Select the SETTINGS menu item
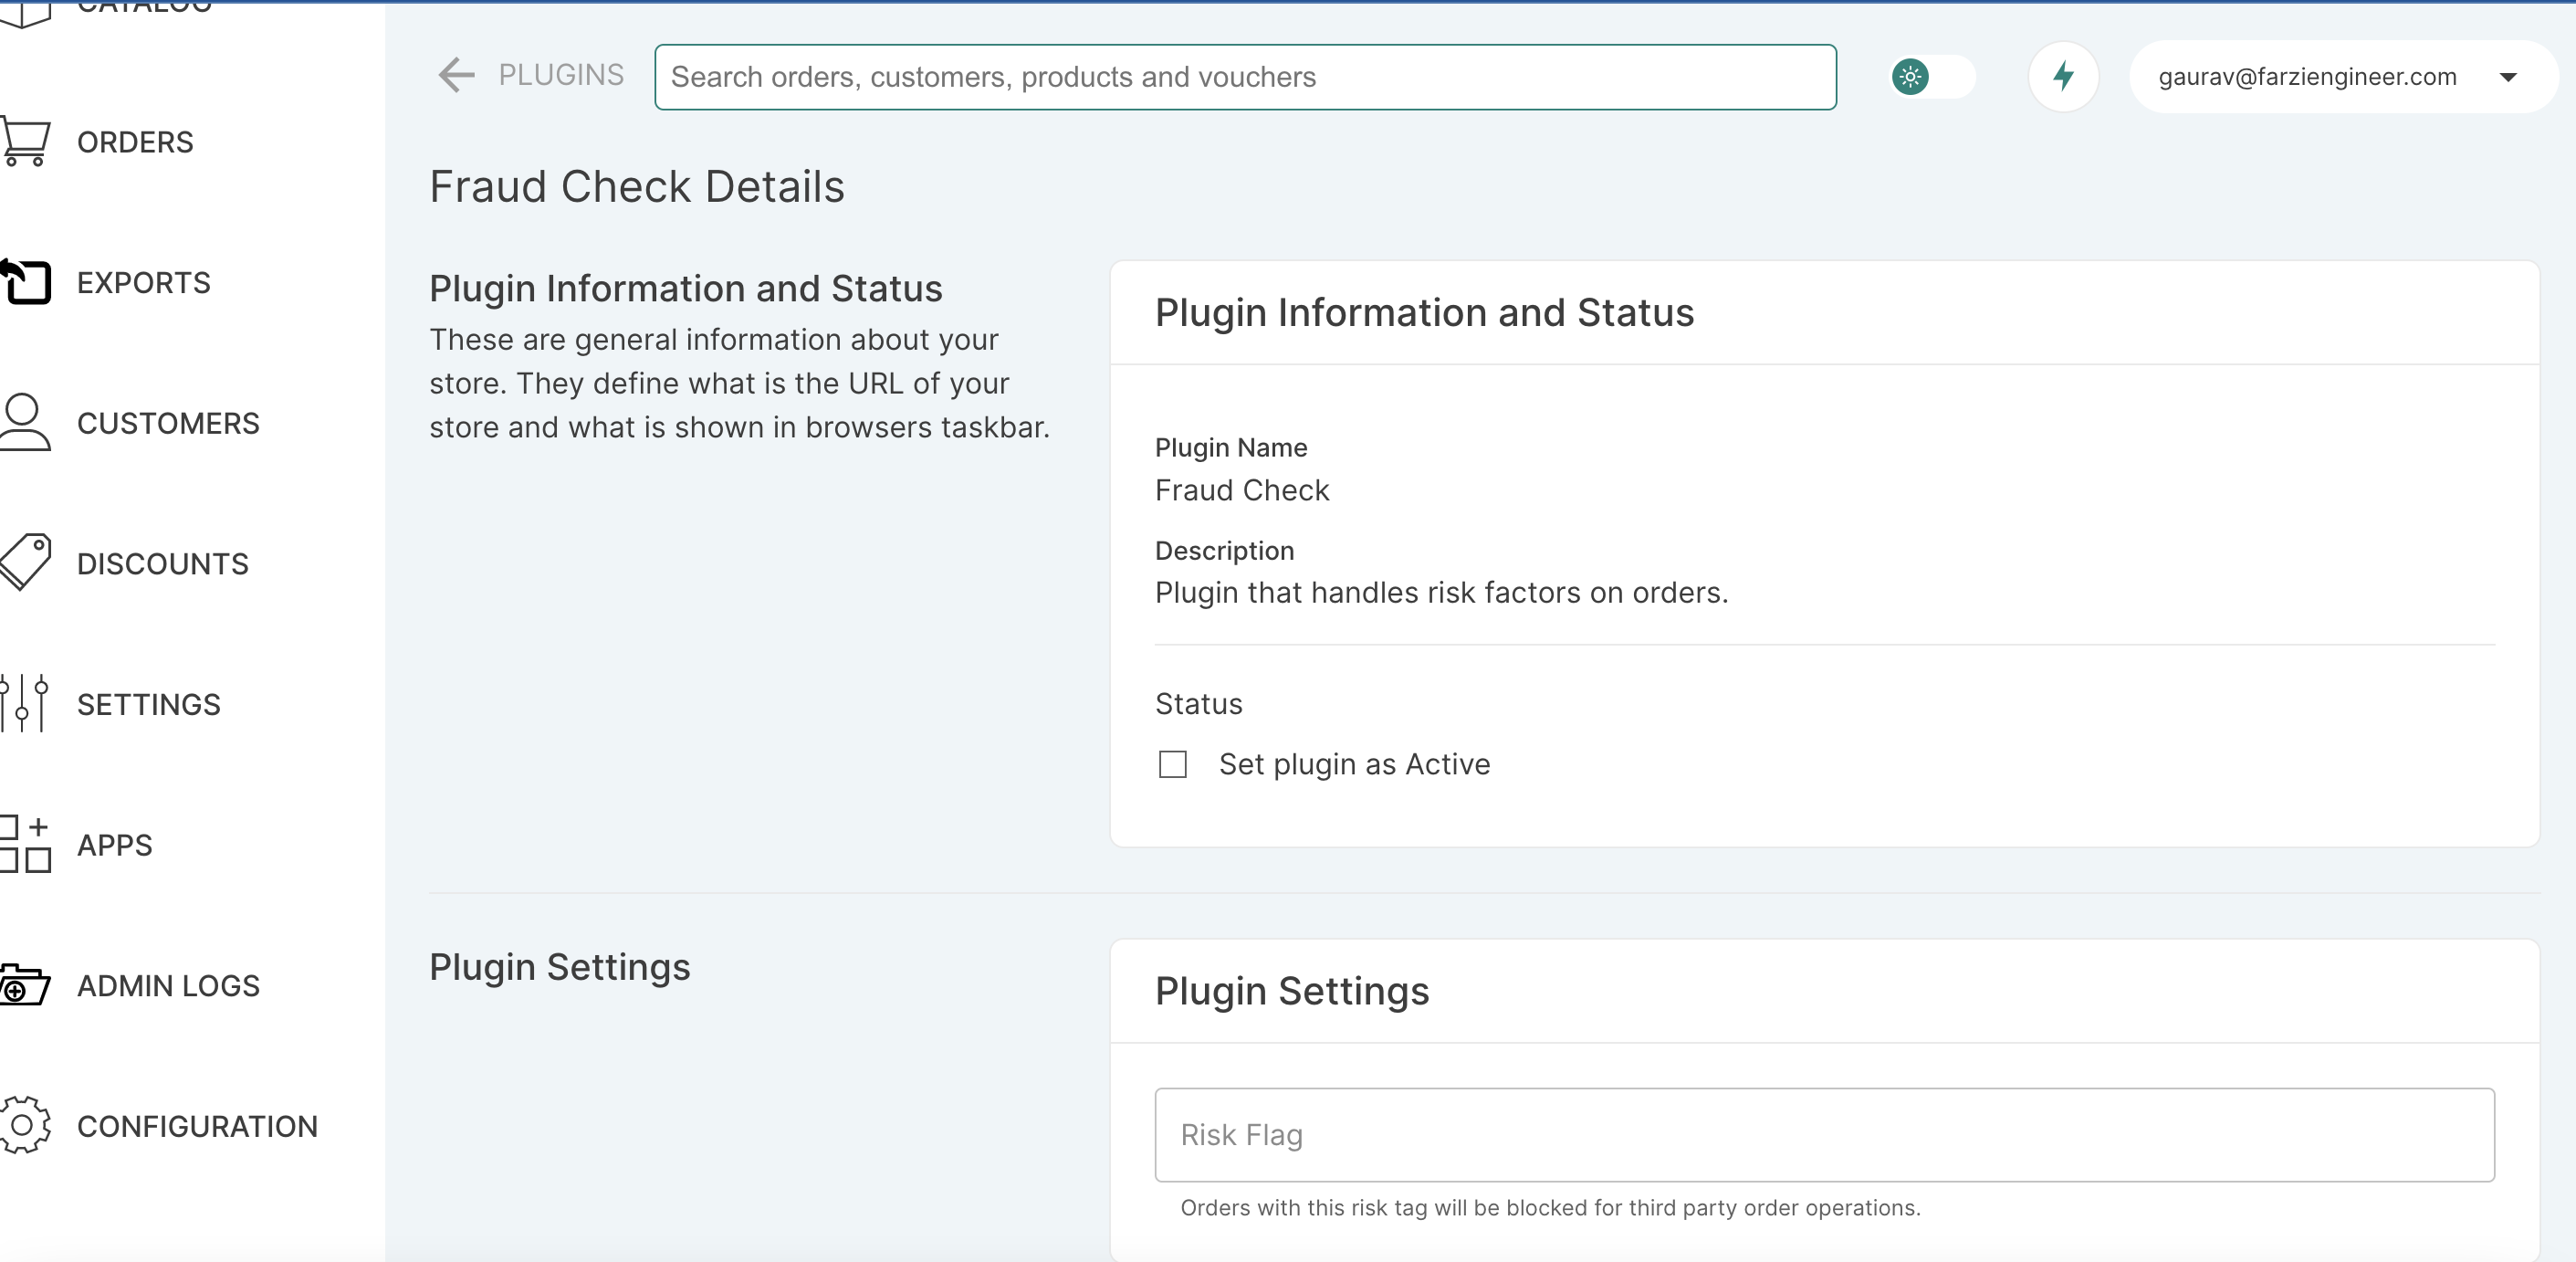 tap(150, 705)
